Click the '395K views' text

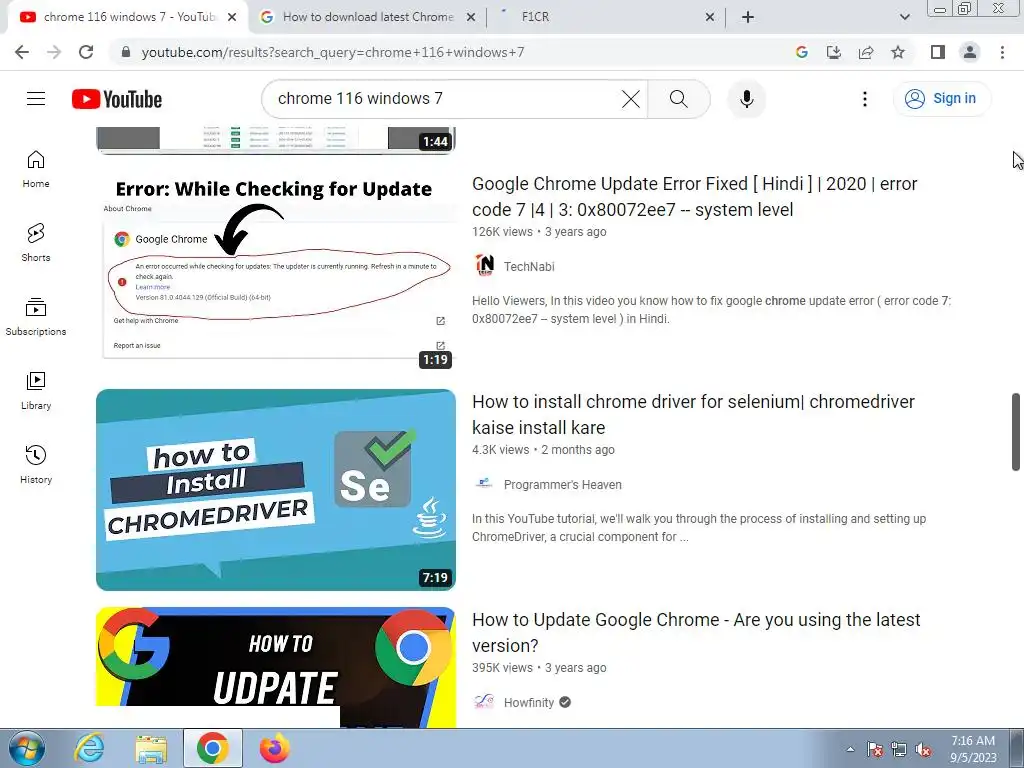coord(502,668)
